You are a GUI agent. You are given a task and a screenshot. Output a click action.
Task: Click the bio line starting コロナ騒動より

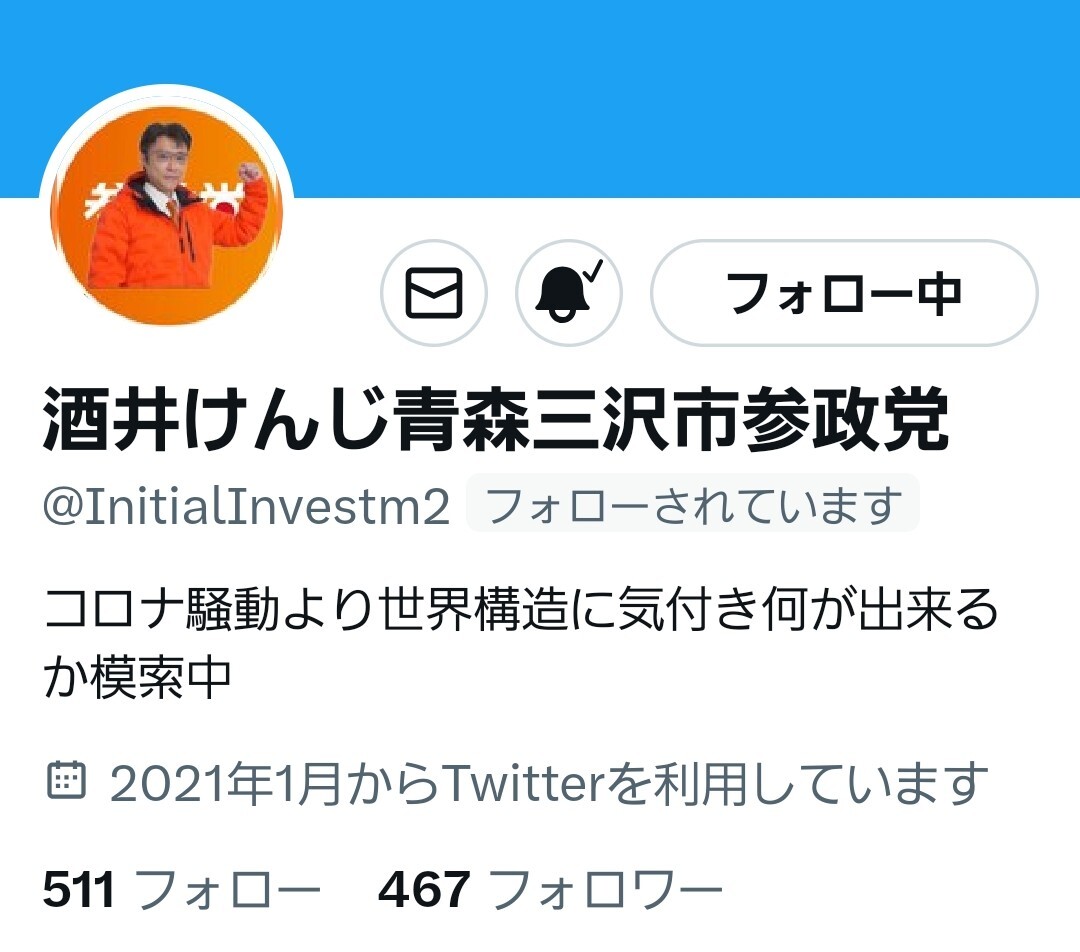coord(521,610)
